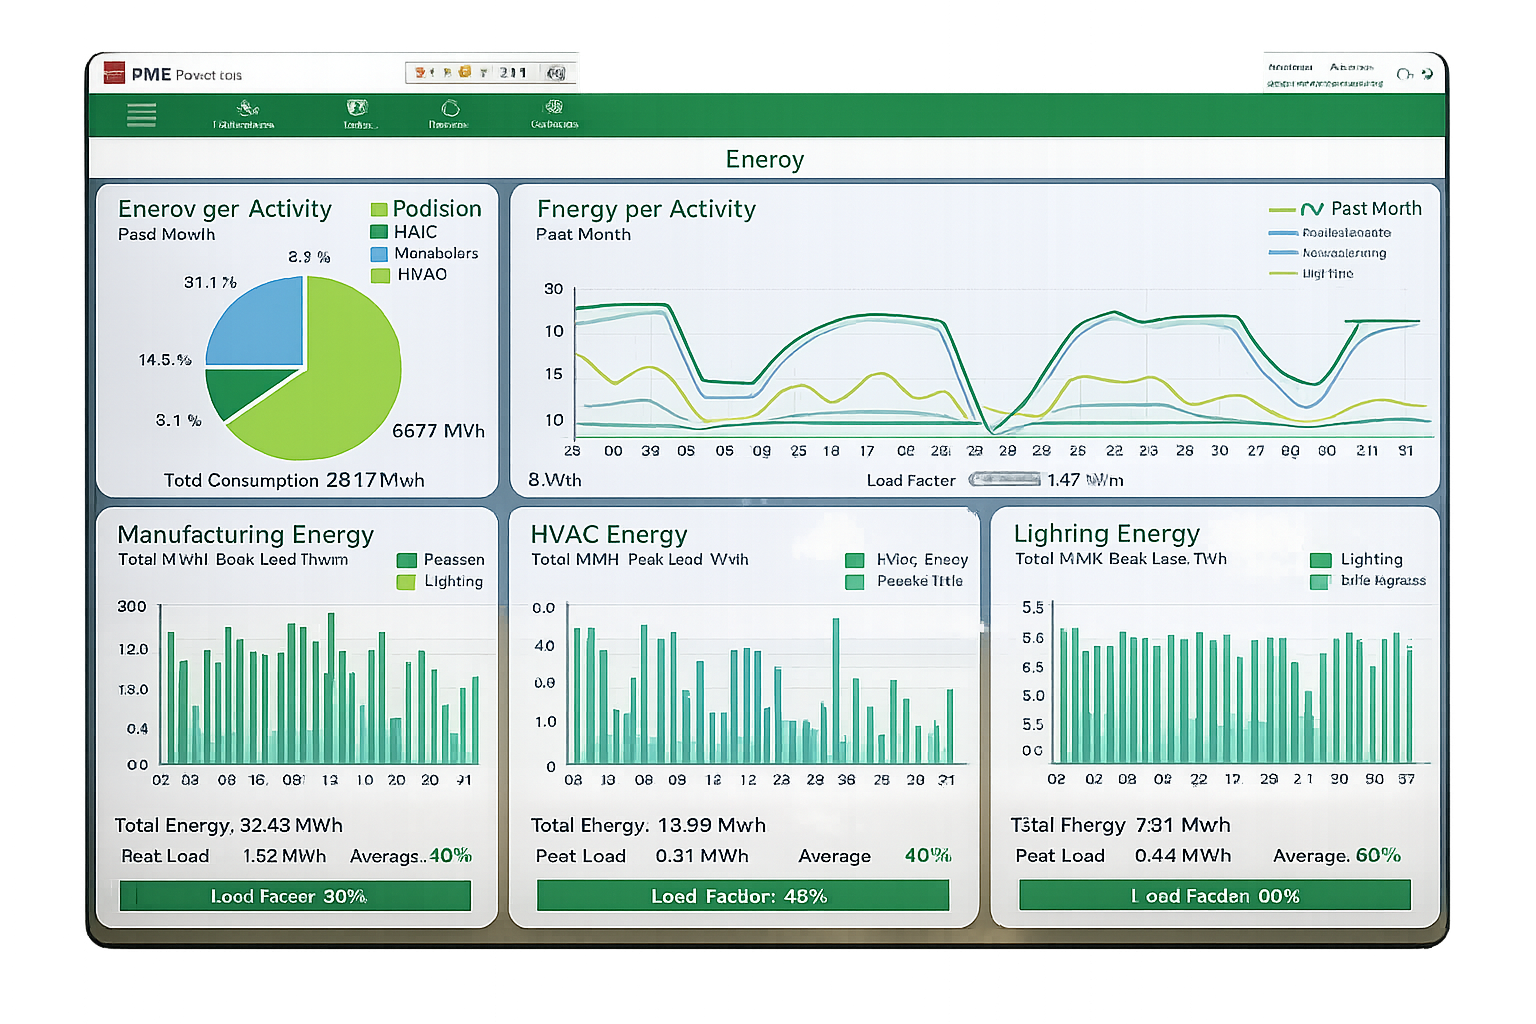Click the user icon at the far top-right corner
Image resolution: width=1536 pixels, height=1024 pixels.
coord(1427,74)
